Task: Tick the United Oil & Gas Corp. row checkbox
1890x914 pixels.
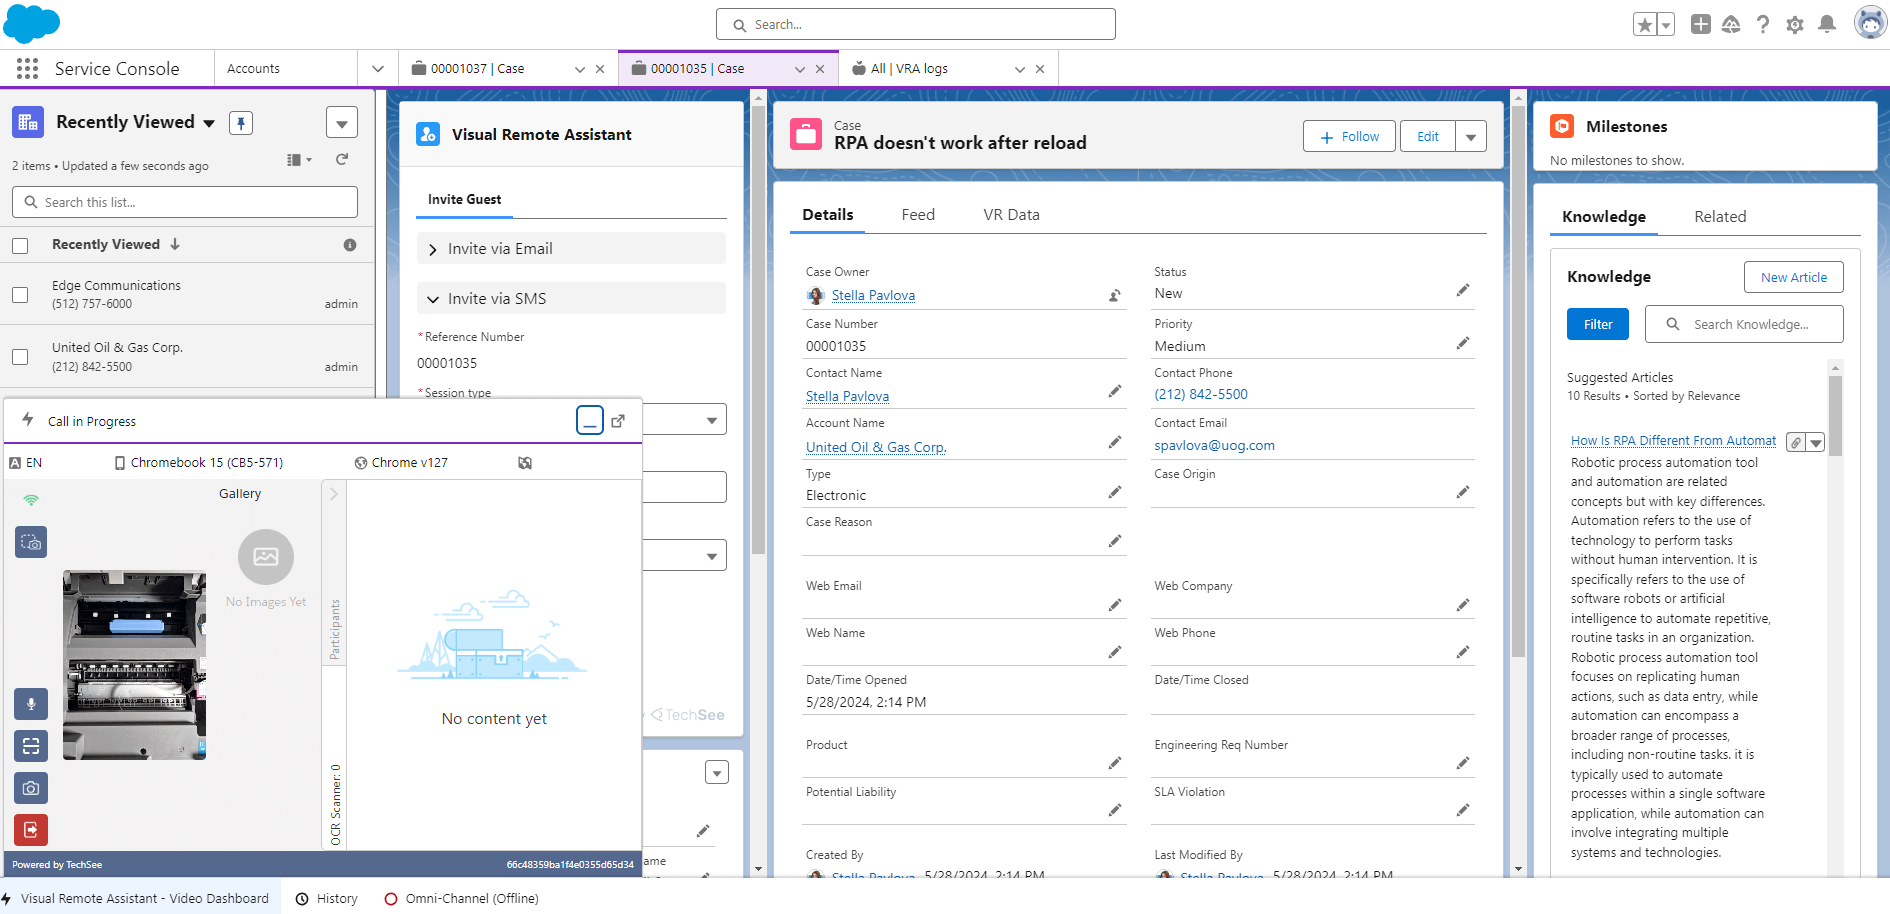Action: click(x=20, y=357)
